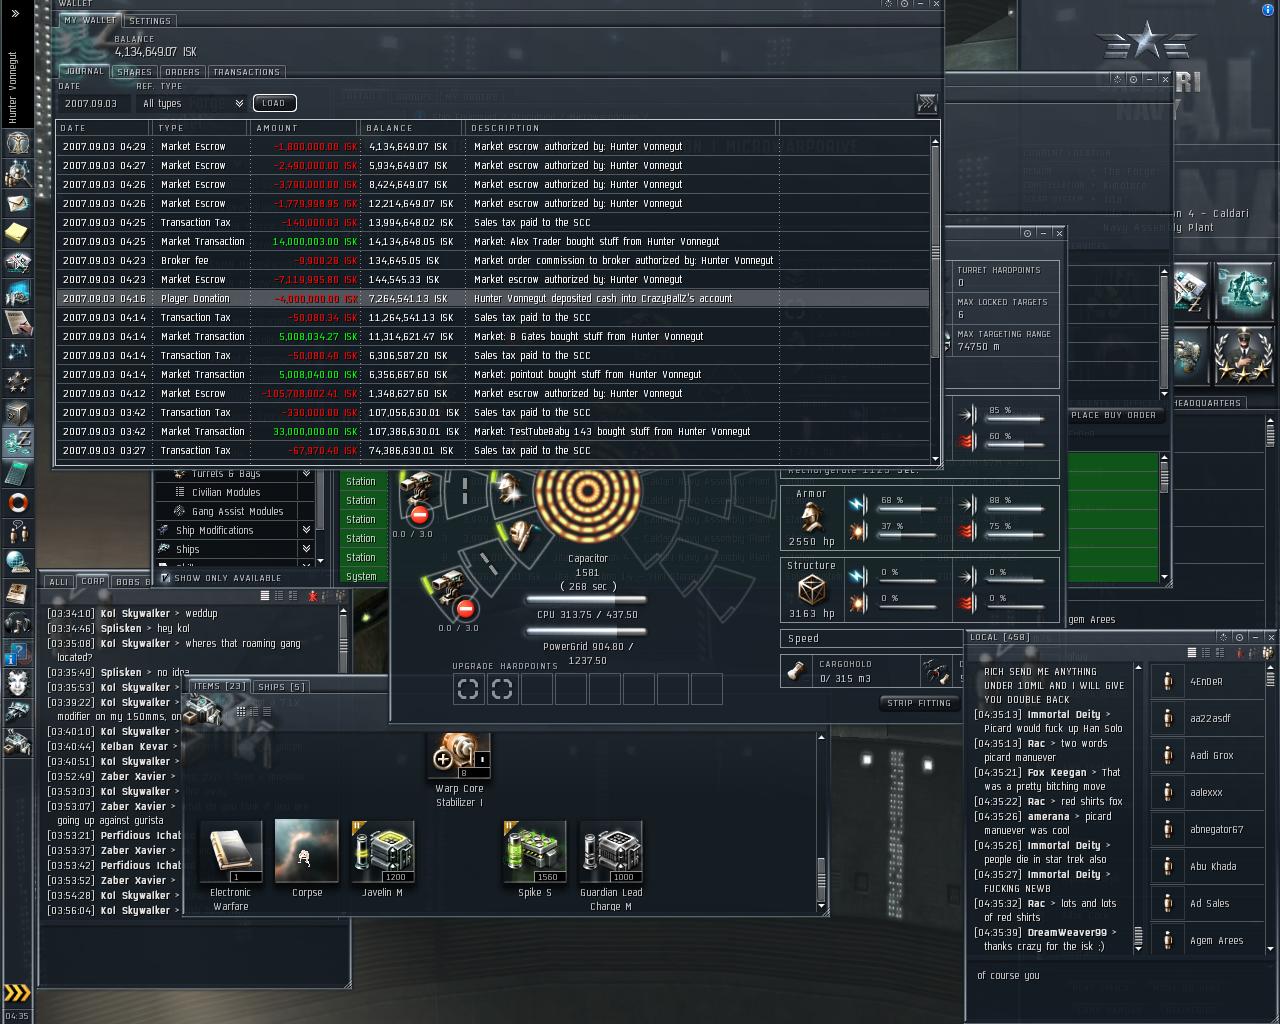
Task: Switch to the ALLI chat tab
Action: coord(59,581)
